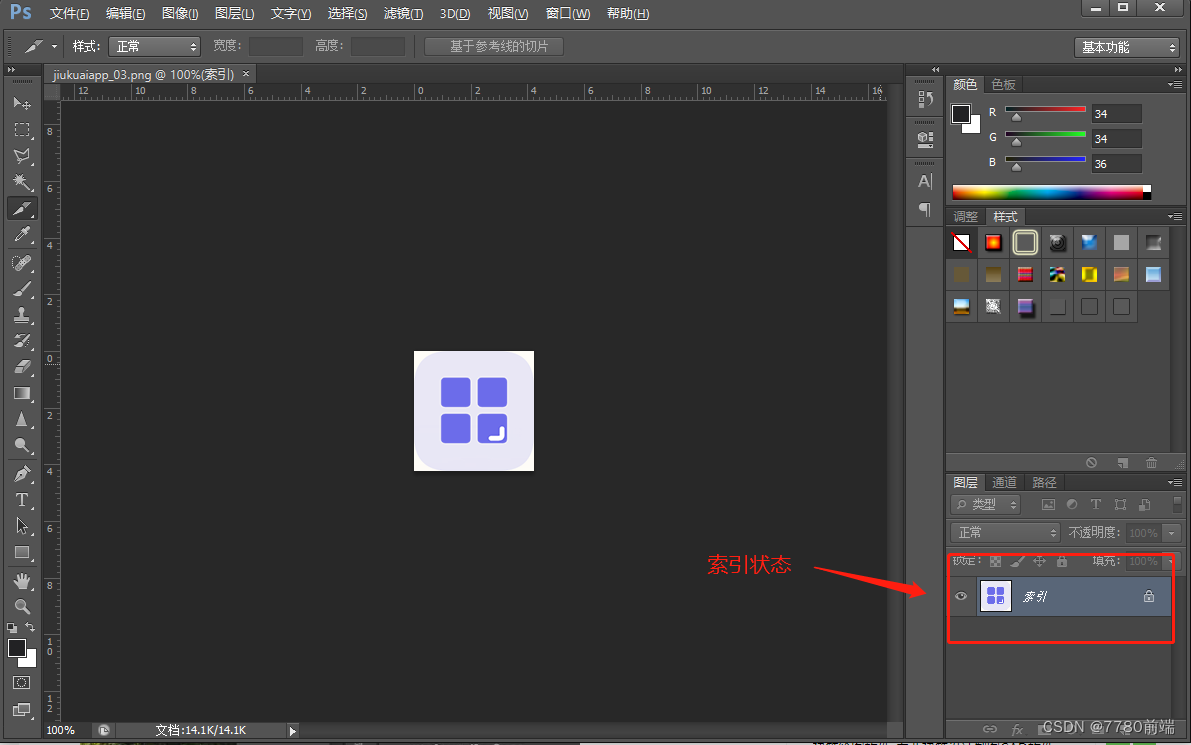This screenshot has height=745, width=1191.
Task: Open the 图像(I) menu
Action: (x=180, y=14)
